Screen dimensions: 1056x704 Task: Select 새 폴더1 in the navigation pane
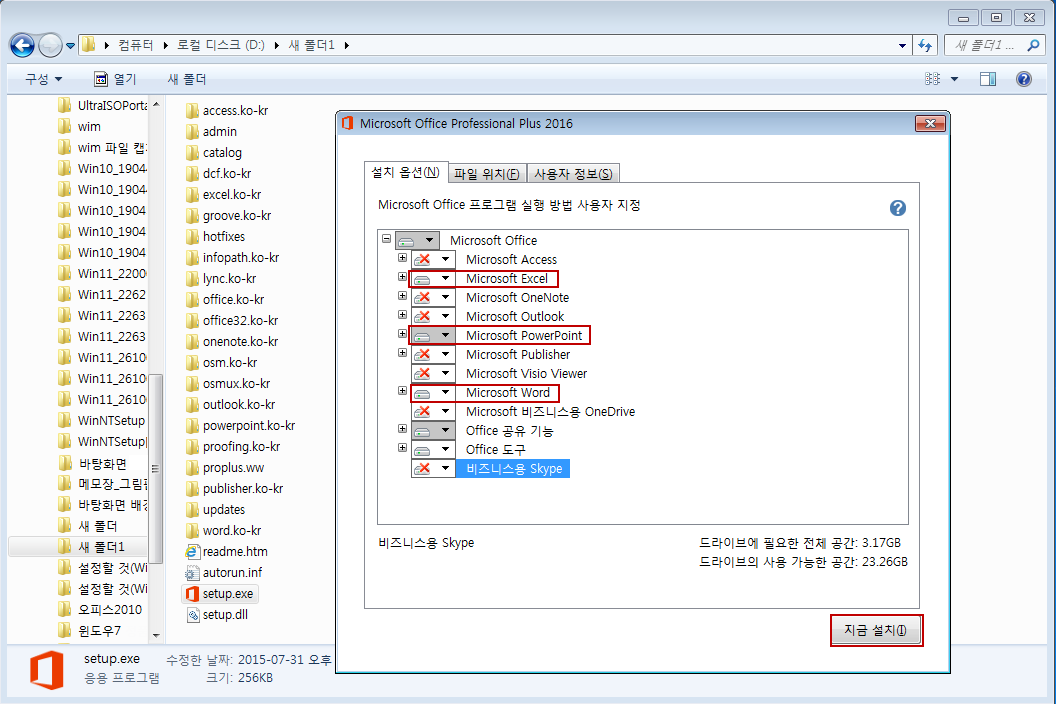(77, 546)
